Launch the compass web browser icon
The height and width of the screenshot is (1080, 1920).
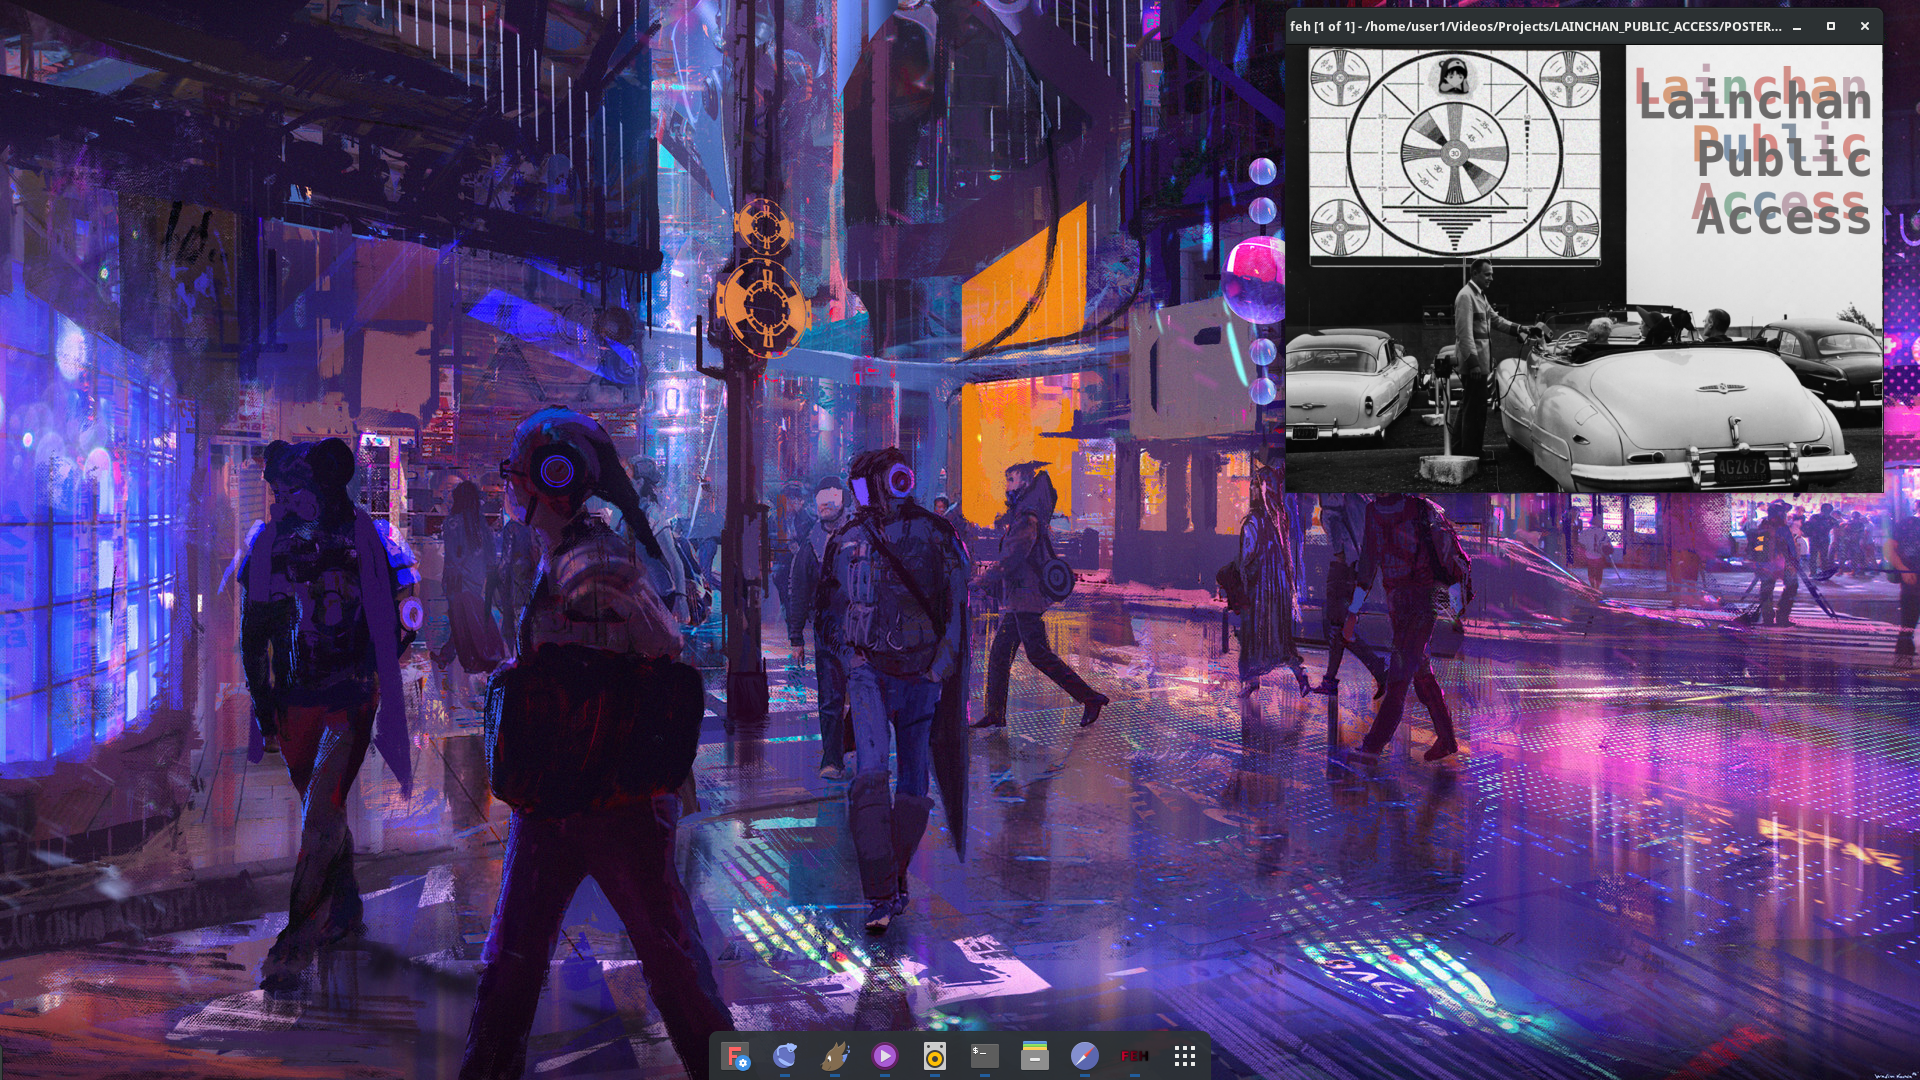pyautogui.click(x=1085, y=1056)
